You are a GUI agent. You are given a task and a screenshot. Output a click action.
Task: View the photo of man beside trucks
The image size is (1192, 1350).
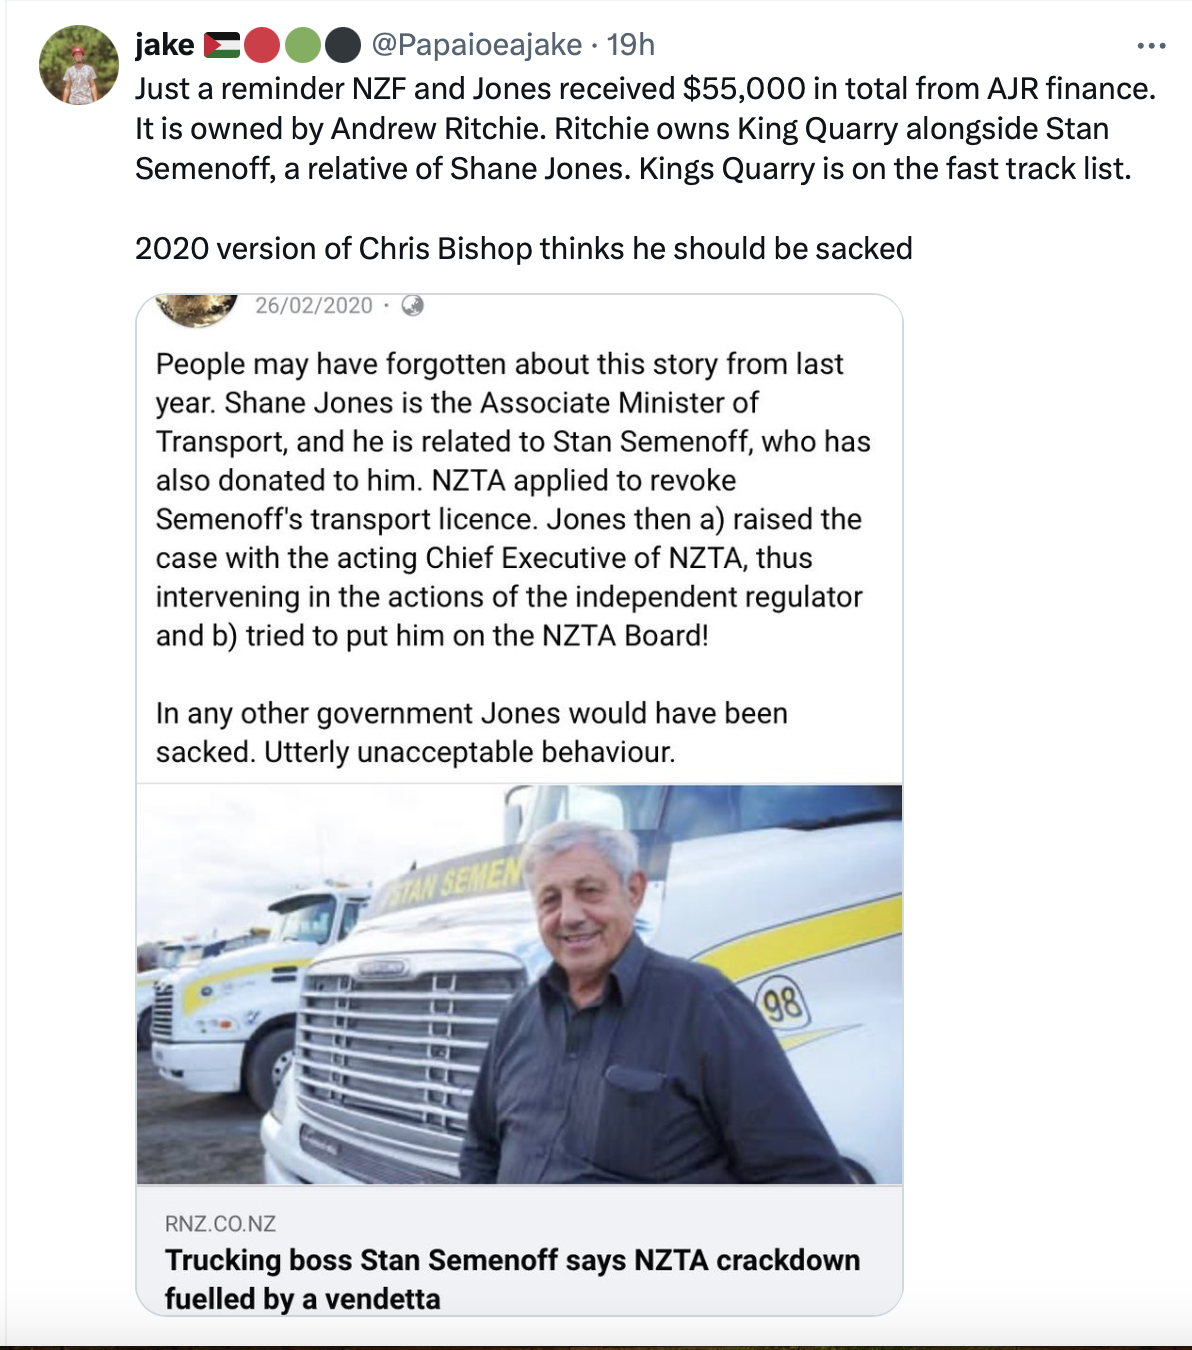coord(519,984)
